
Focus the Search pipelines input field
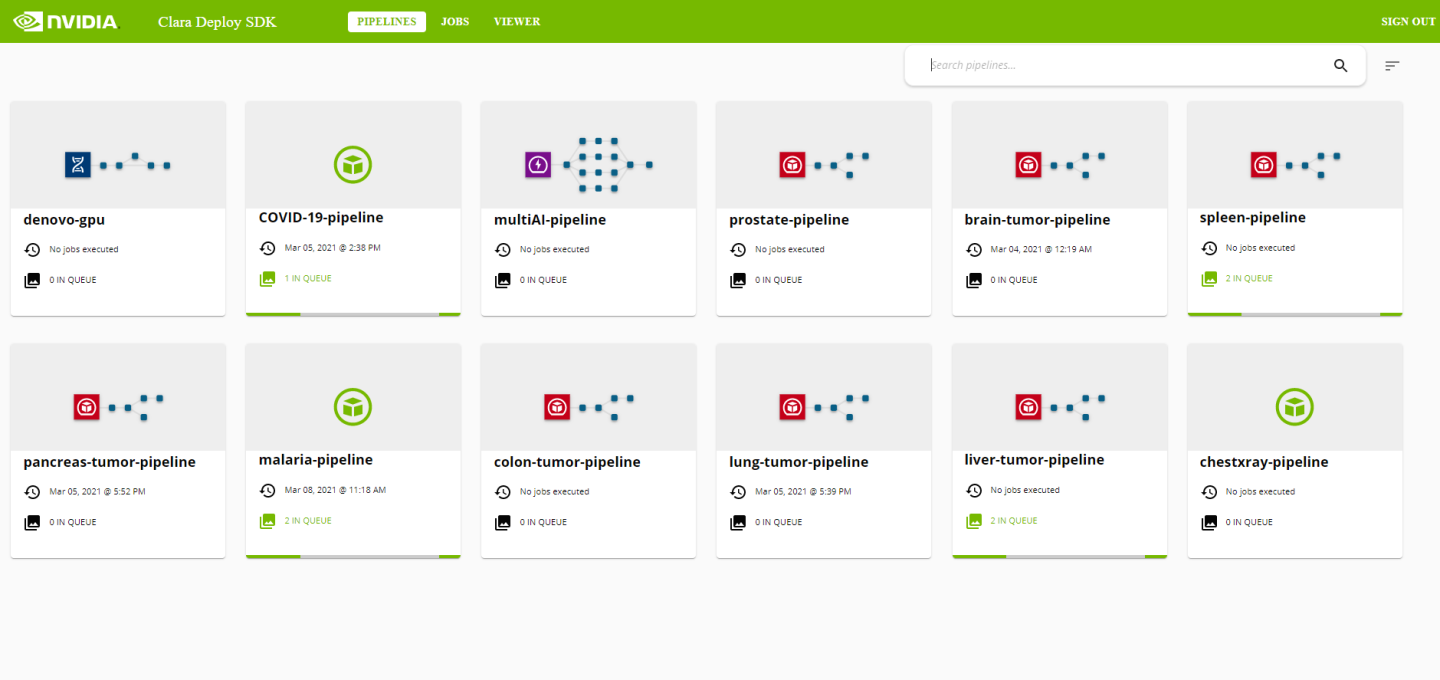pos(1125,66)
